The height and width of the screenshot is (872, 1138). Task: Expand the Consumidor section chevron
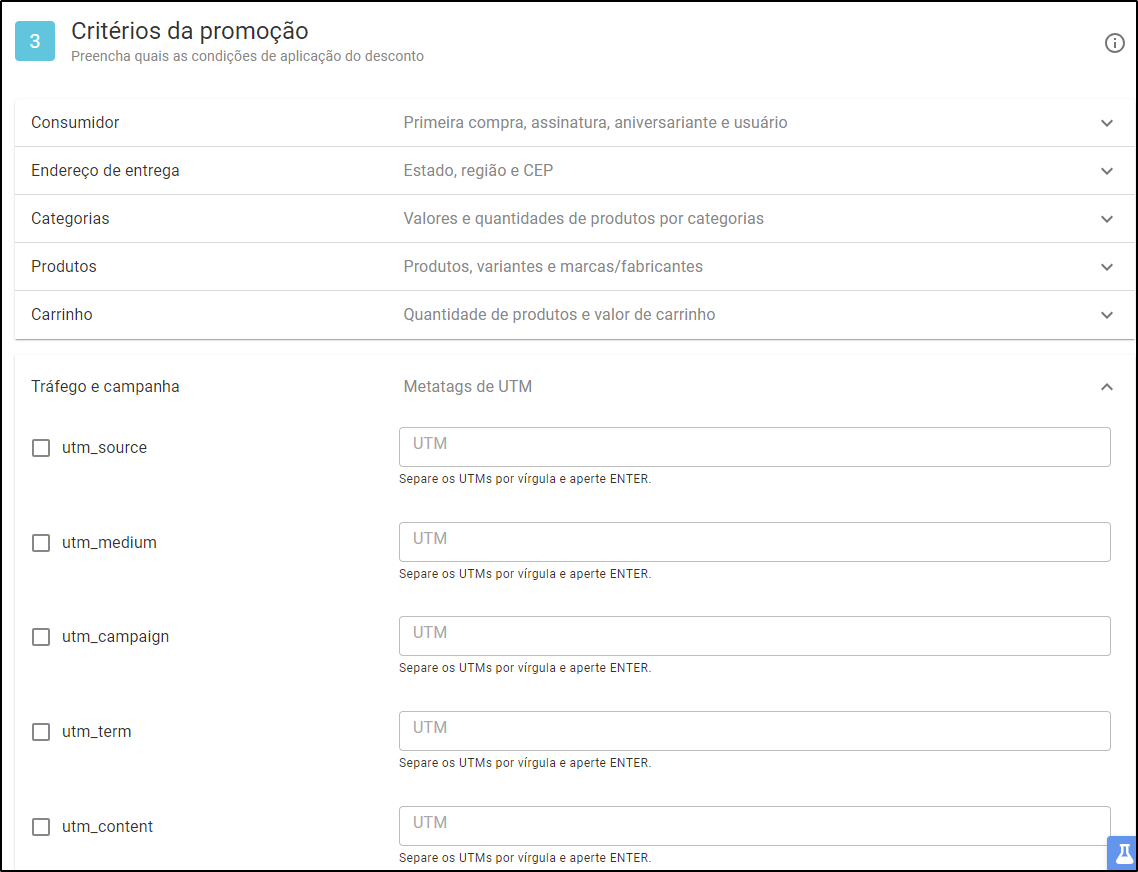[x=1107, y=123]
